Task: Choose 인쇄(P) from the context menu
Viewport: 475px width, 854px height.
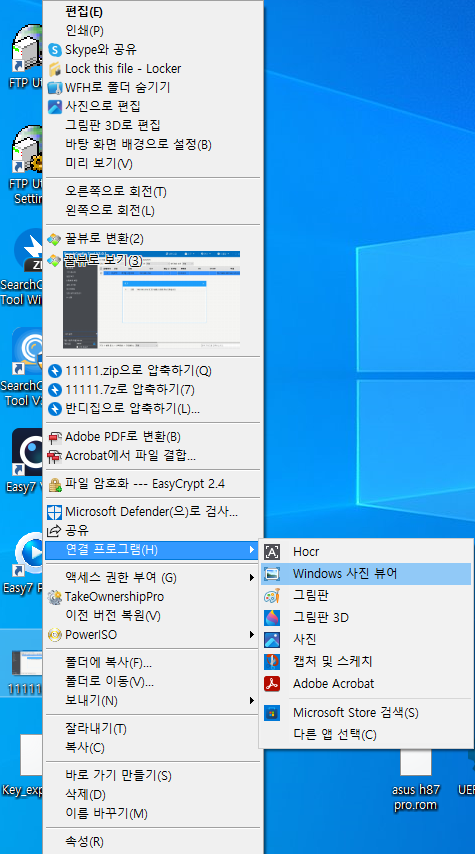Action: click(x=153, y=30)
